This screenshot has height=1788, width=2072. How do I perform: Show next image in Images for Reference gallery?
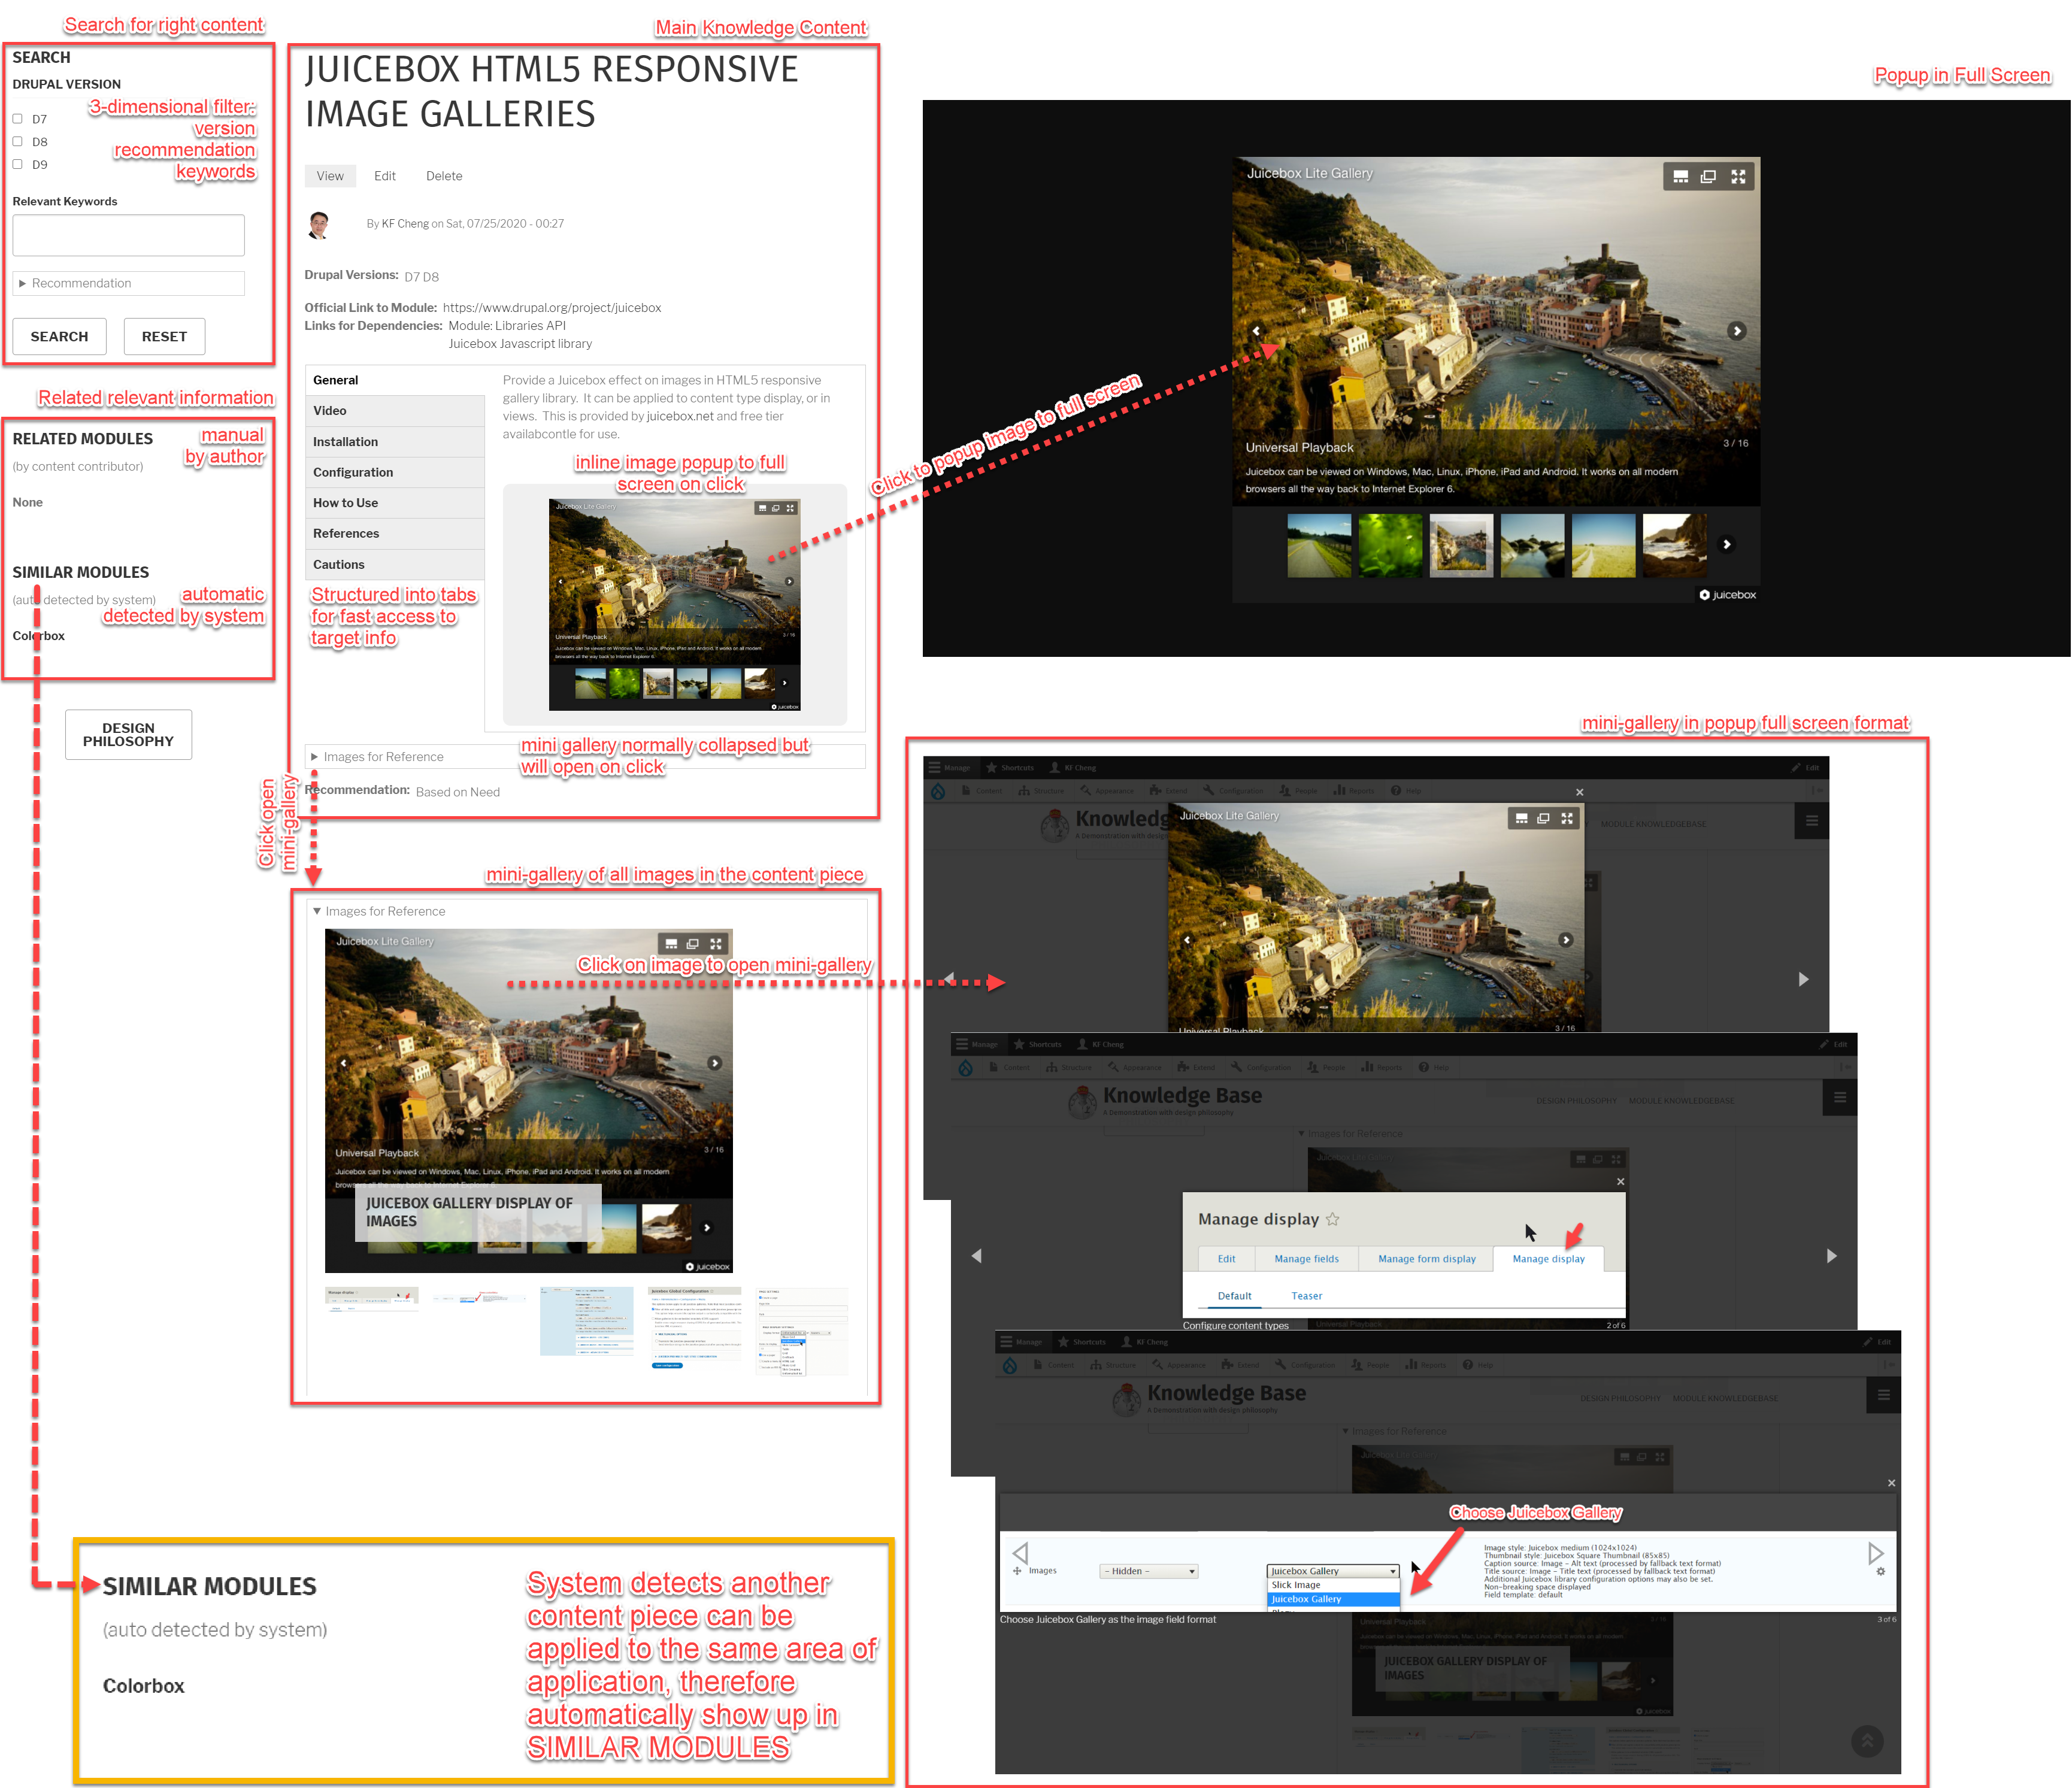click(x=715, y=1063)
